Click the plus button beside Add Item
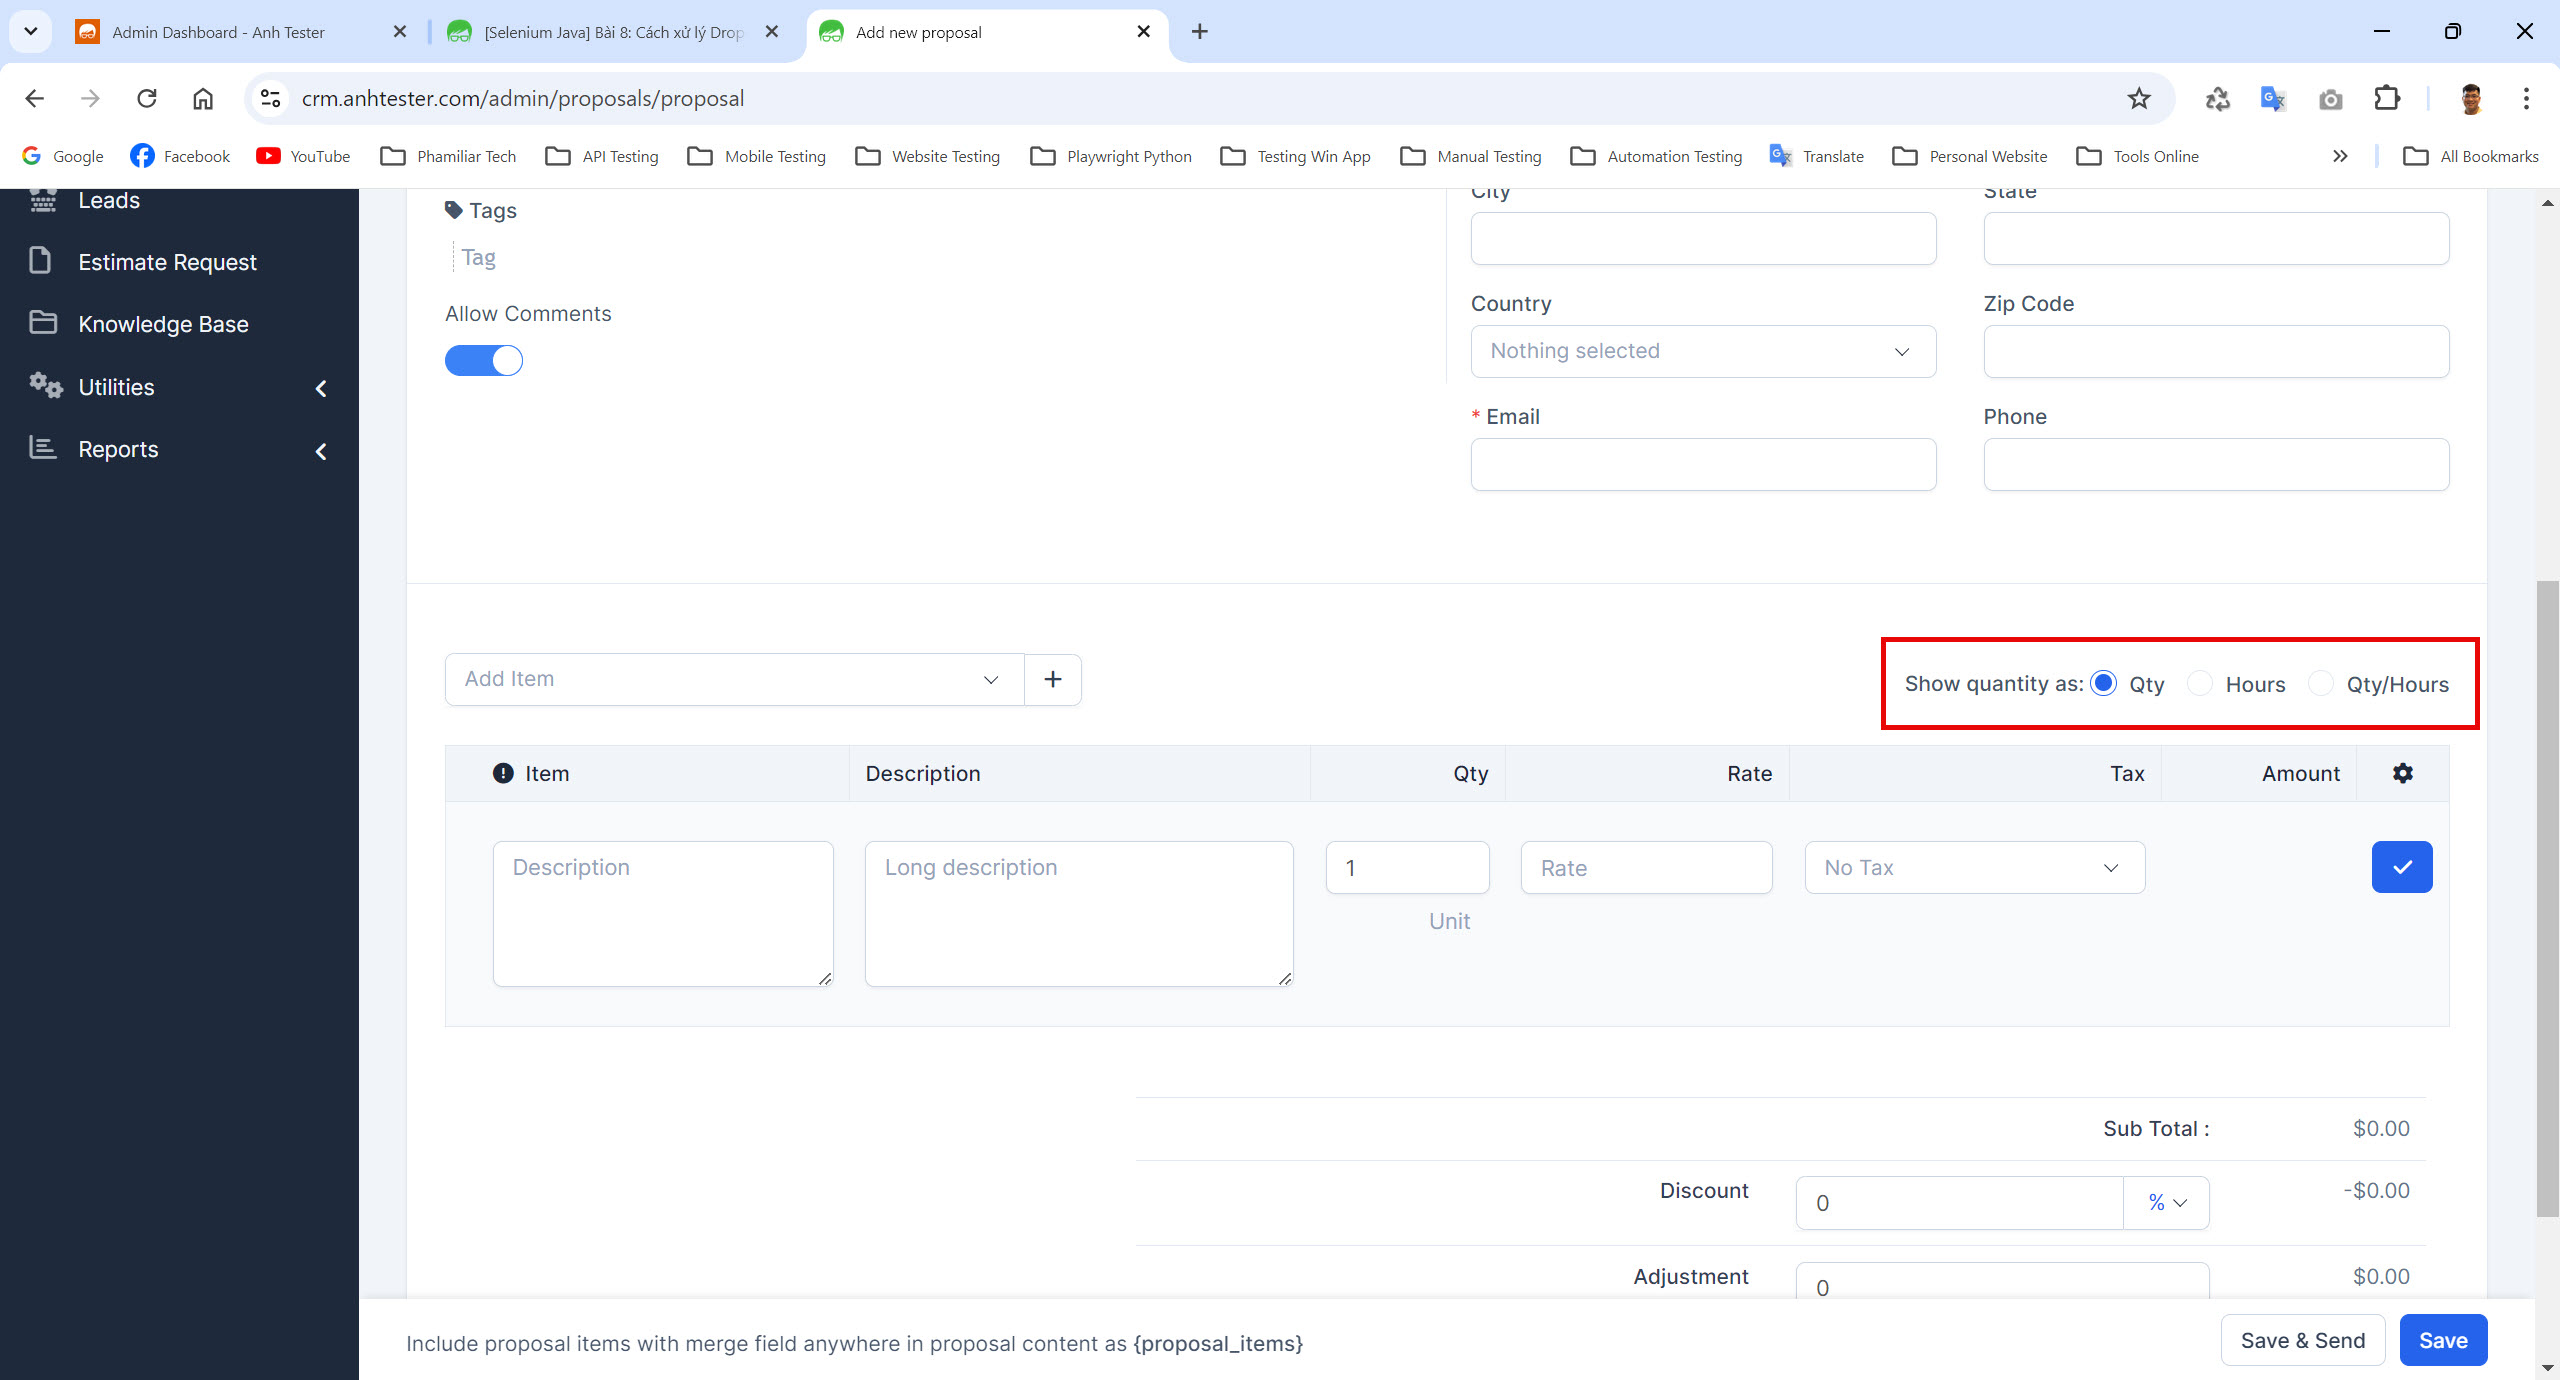The width and height of the screenshot is (2560, 1380). (1053, 679)
